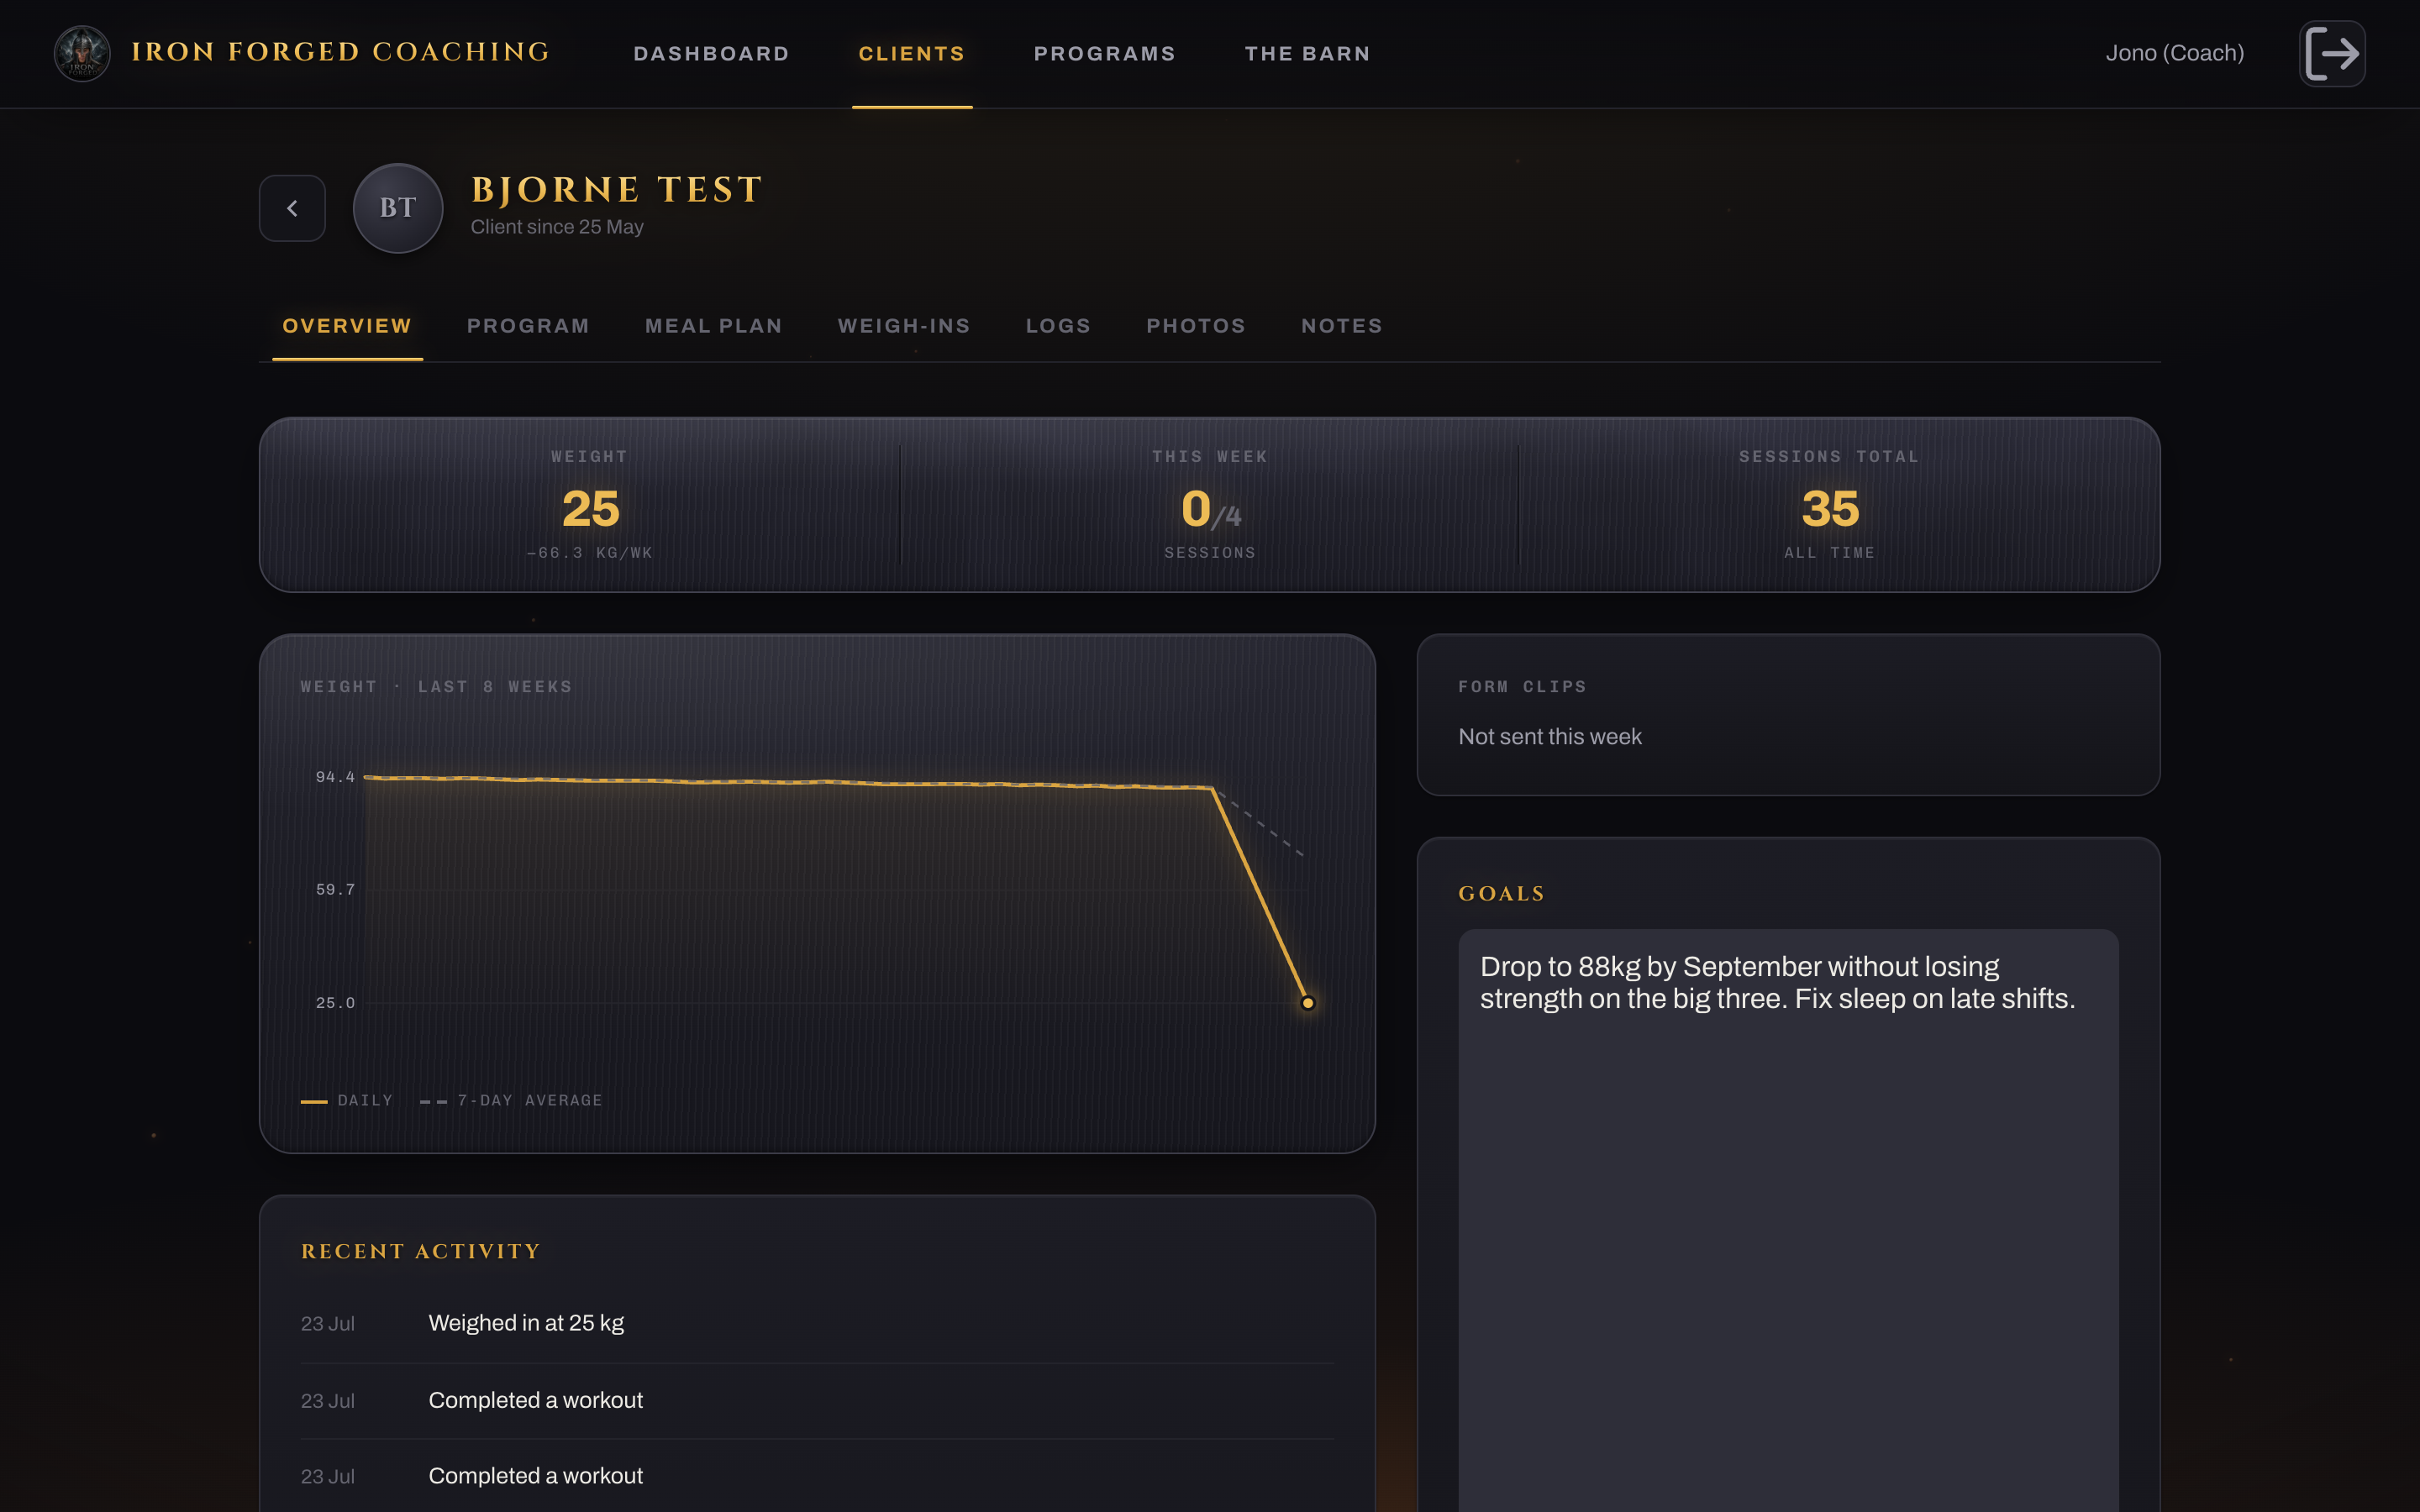Click the 25.0 axis label
Viewport: 2420px width, 1512px height.
[335, 1003]
